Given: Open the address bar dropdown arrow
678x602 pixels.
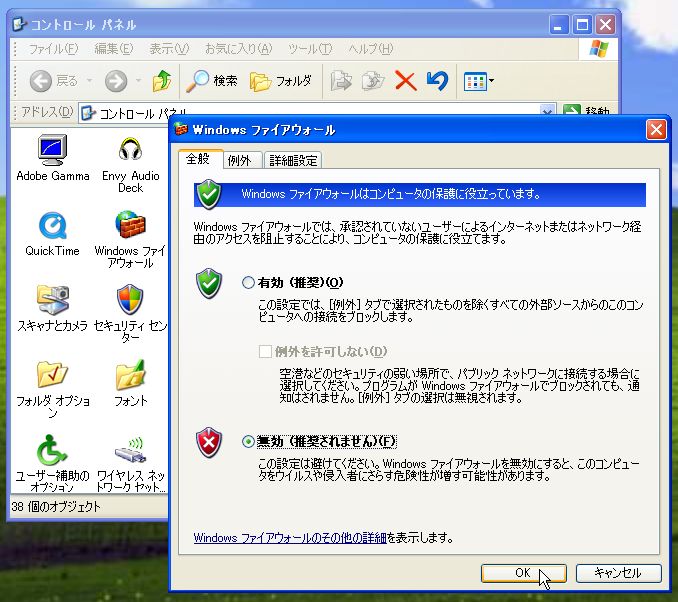Looking at the screenshot, I should pyautogui.click(x=547, y=112).
